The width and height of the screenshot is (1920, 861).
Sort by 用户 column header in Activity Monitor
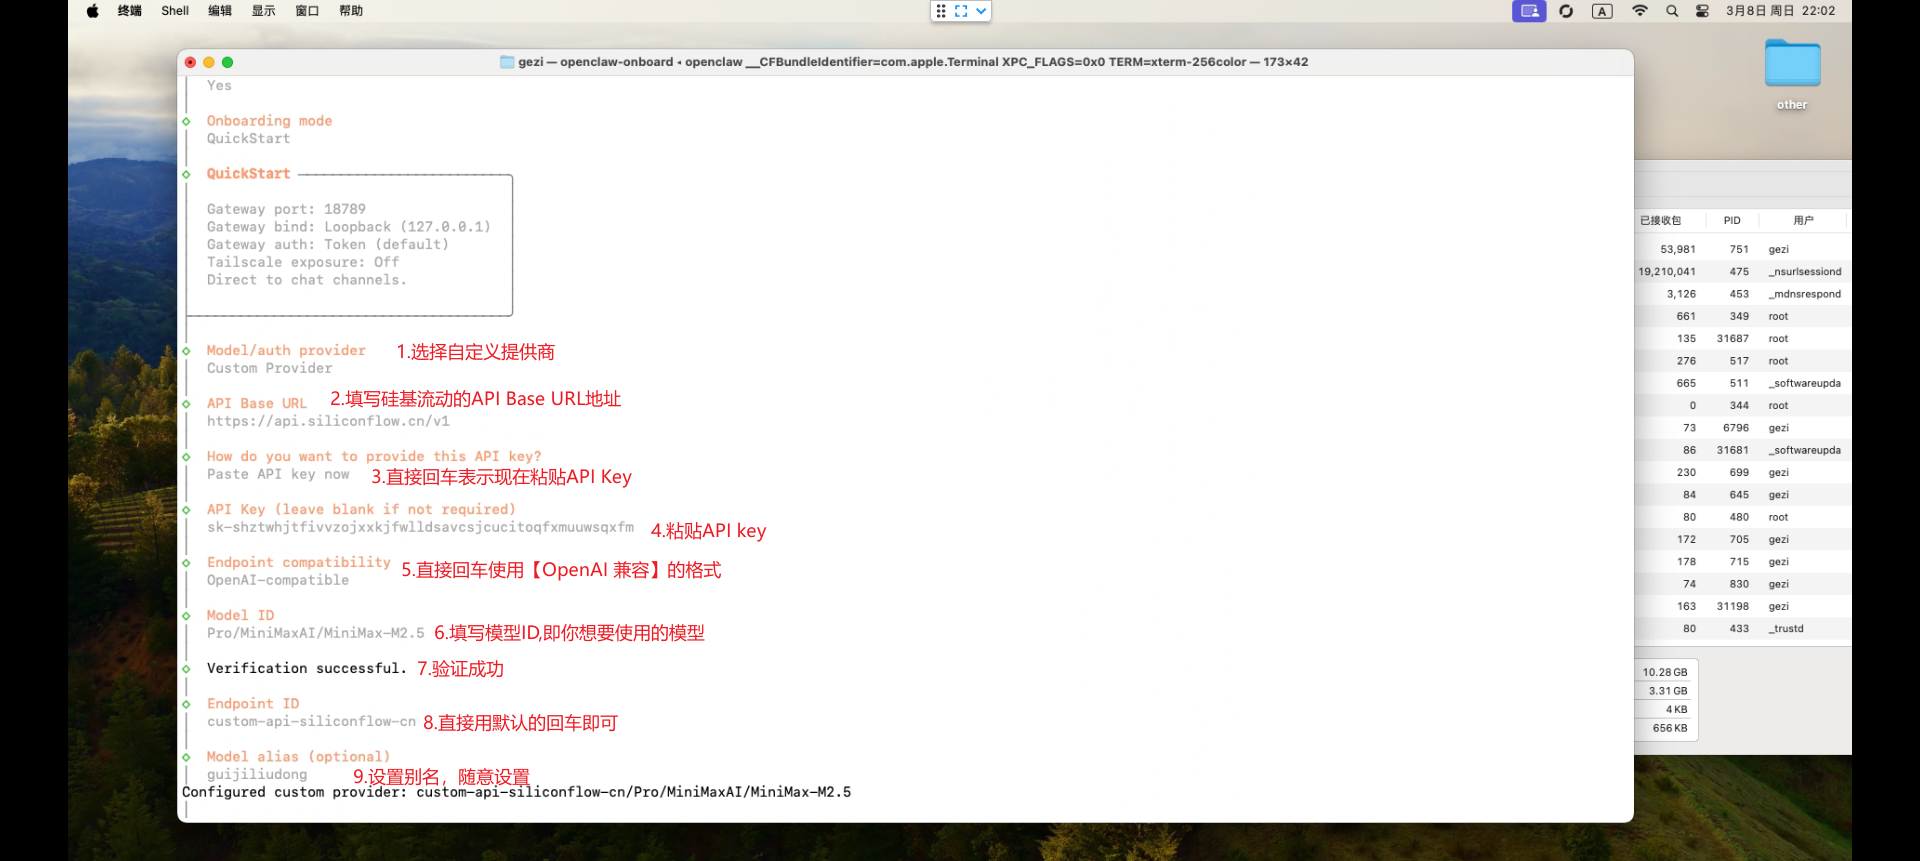(1803, 220)
